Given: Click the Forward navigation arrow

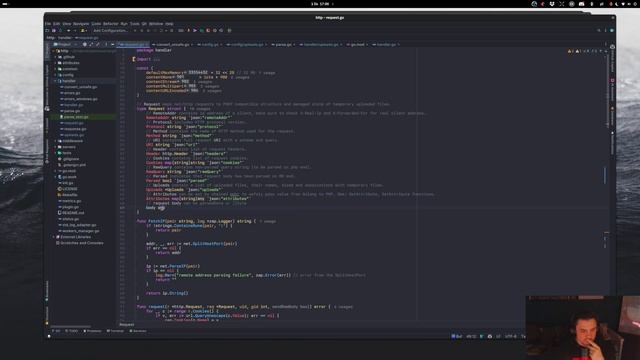Looking at the screenshot, I should (75, 31).
